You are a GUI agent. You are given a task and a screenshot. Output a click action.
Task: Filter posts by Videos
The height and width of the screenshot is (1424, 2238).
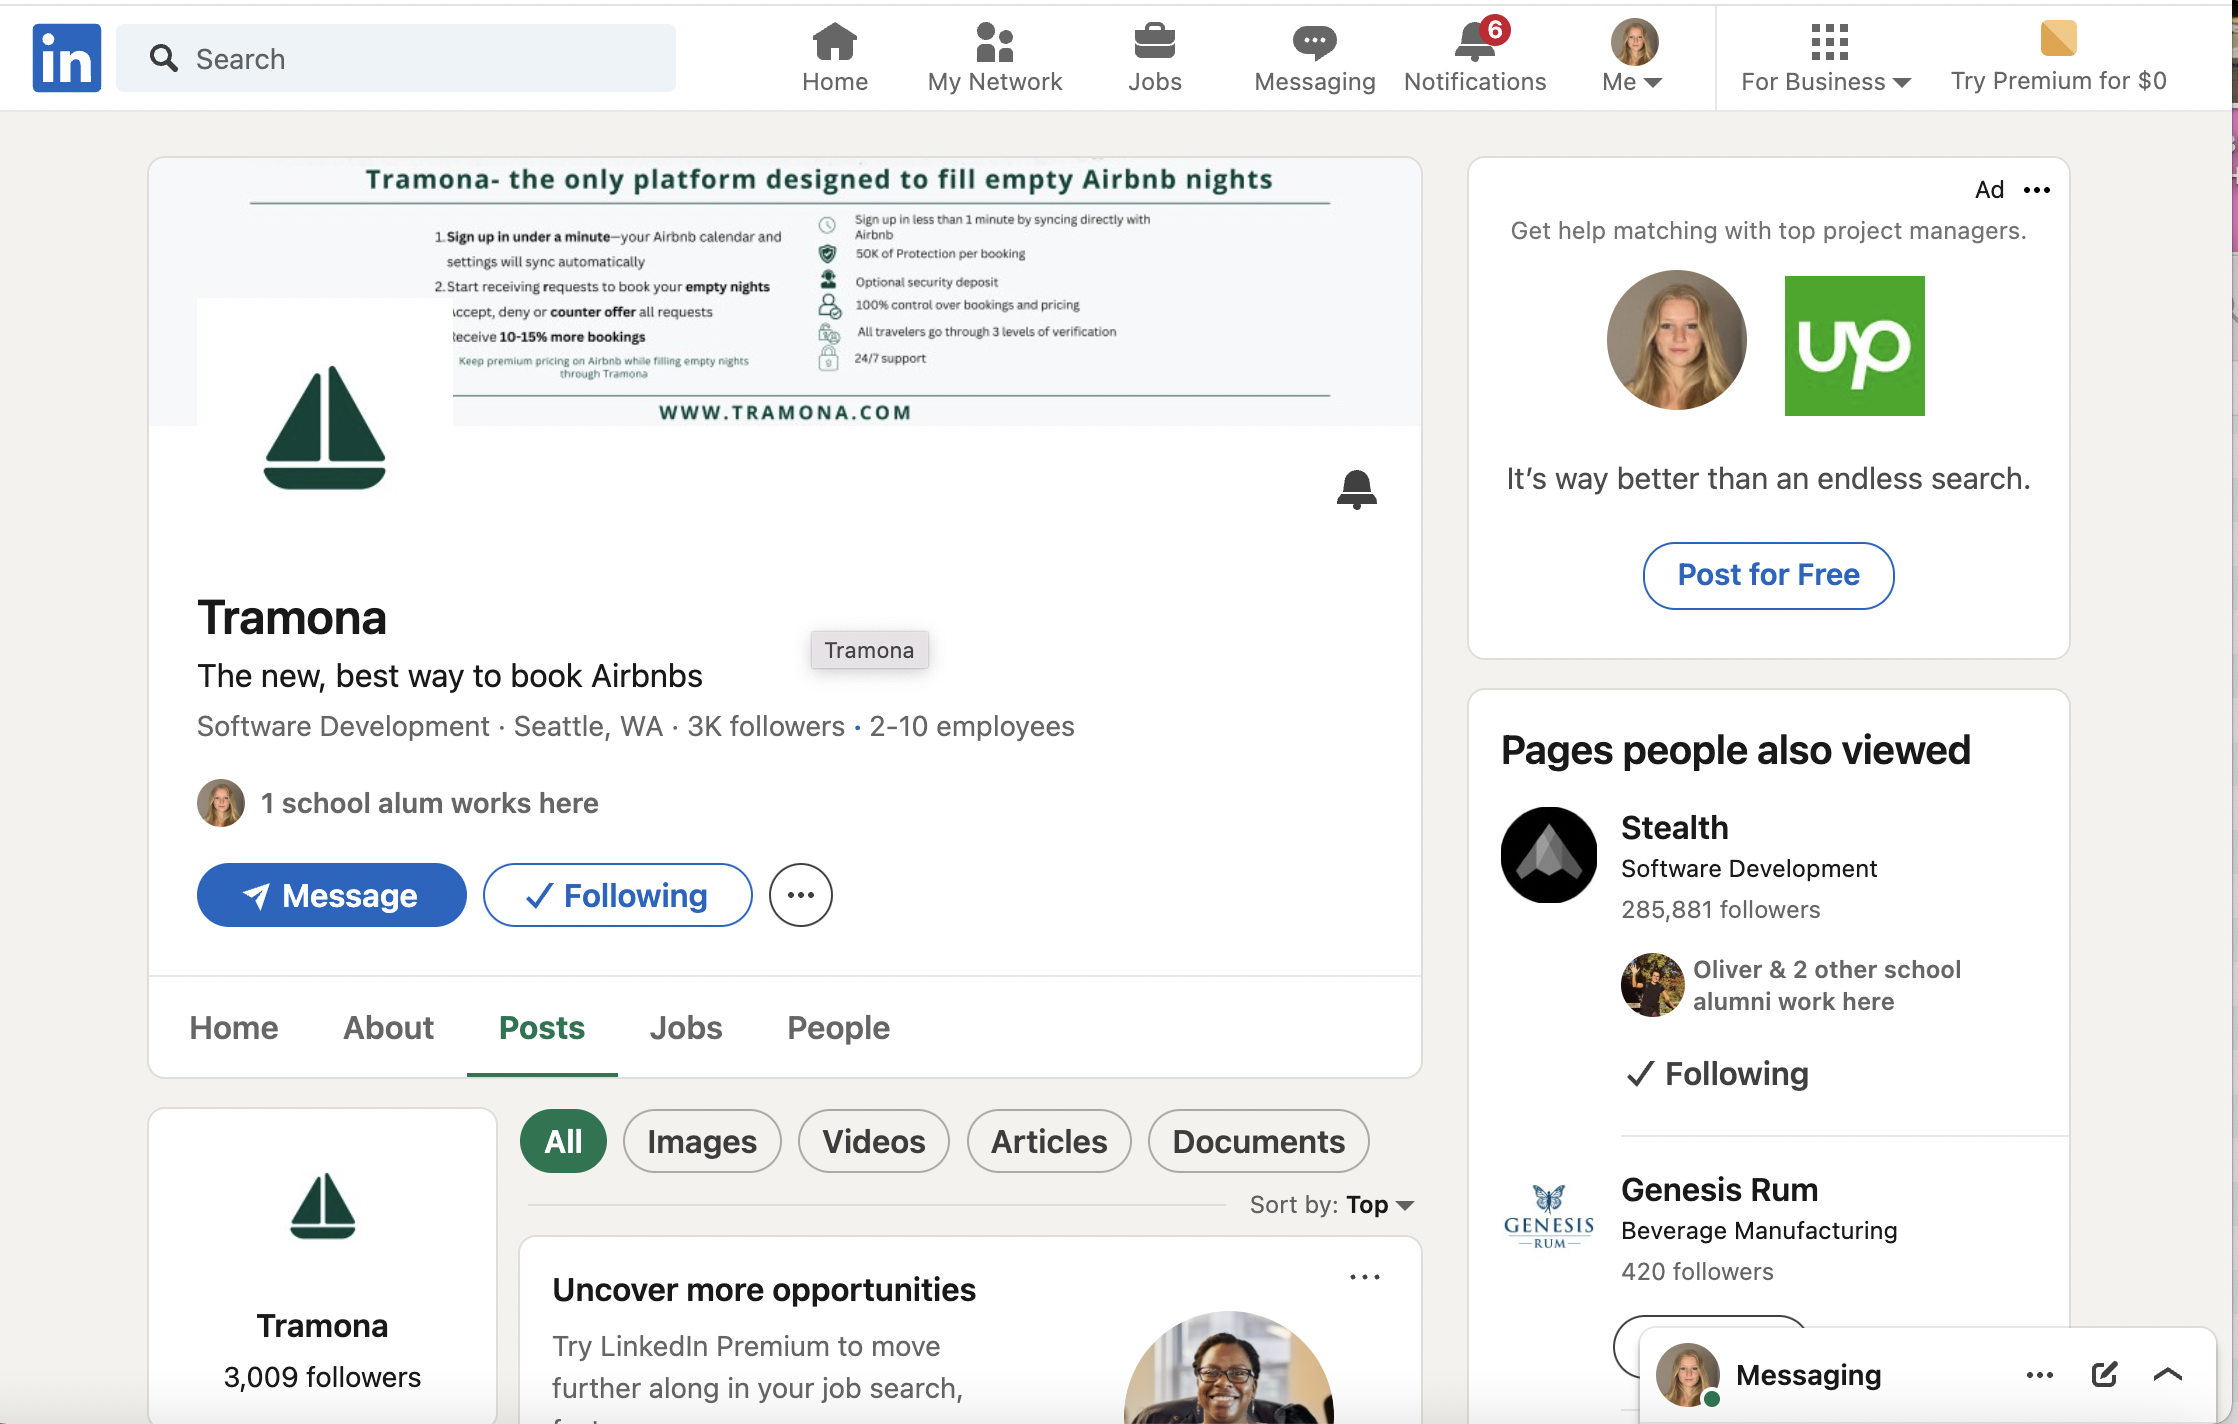click(x=874, y=1141)
